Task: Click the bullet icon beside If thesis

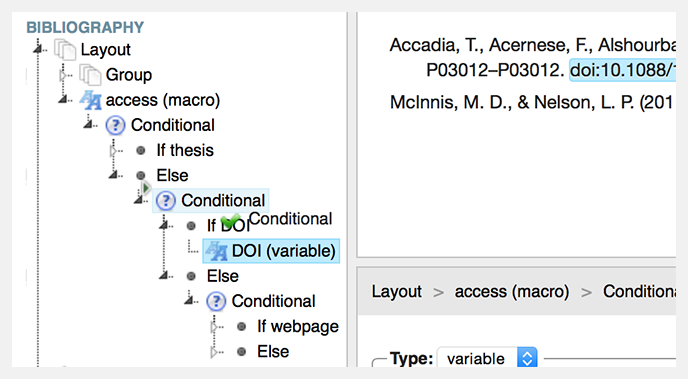Action: [141, 150]
